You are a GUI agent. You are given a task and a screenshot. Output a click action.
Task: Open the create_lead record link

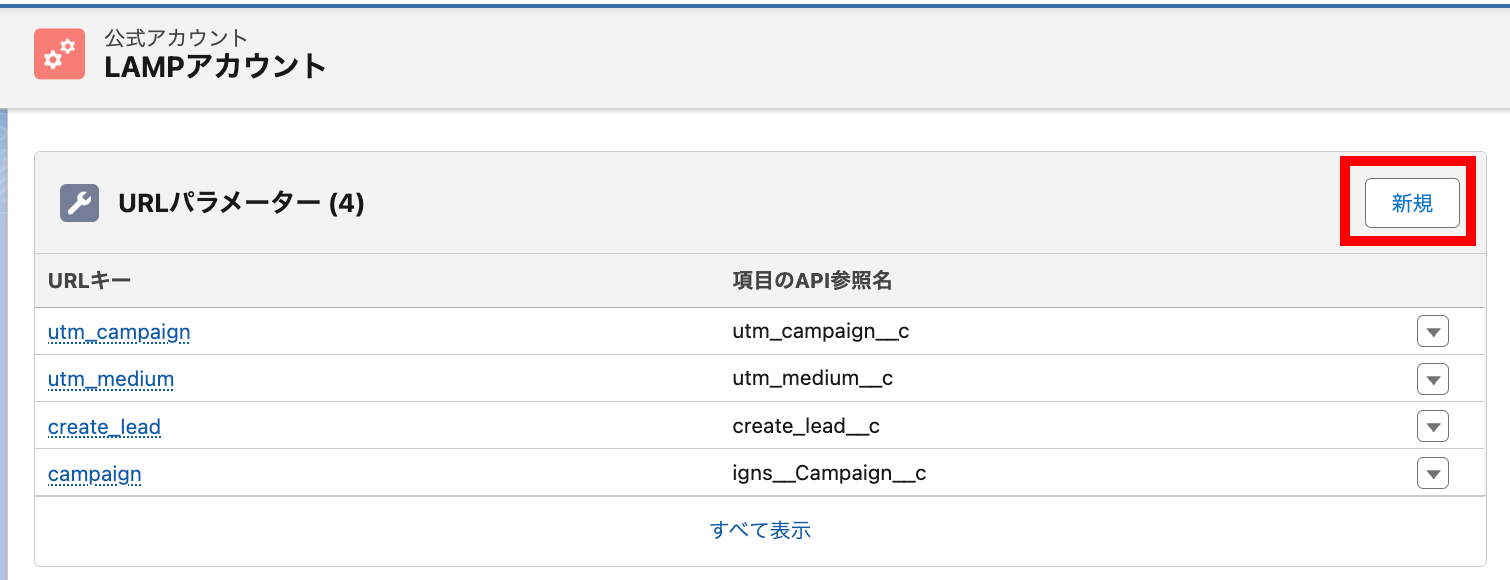(104, 427)
